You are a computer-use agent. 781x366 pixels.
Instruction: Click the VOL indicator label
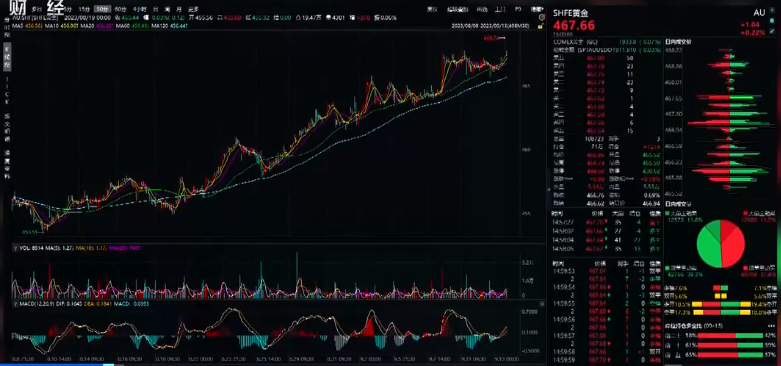click(x=25, y=247)
